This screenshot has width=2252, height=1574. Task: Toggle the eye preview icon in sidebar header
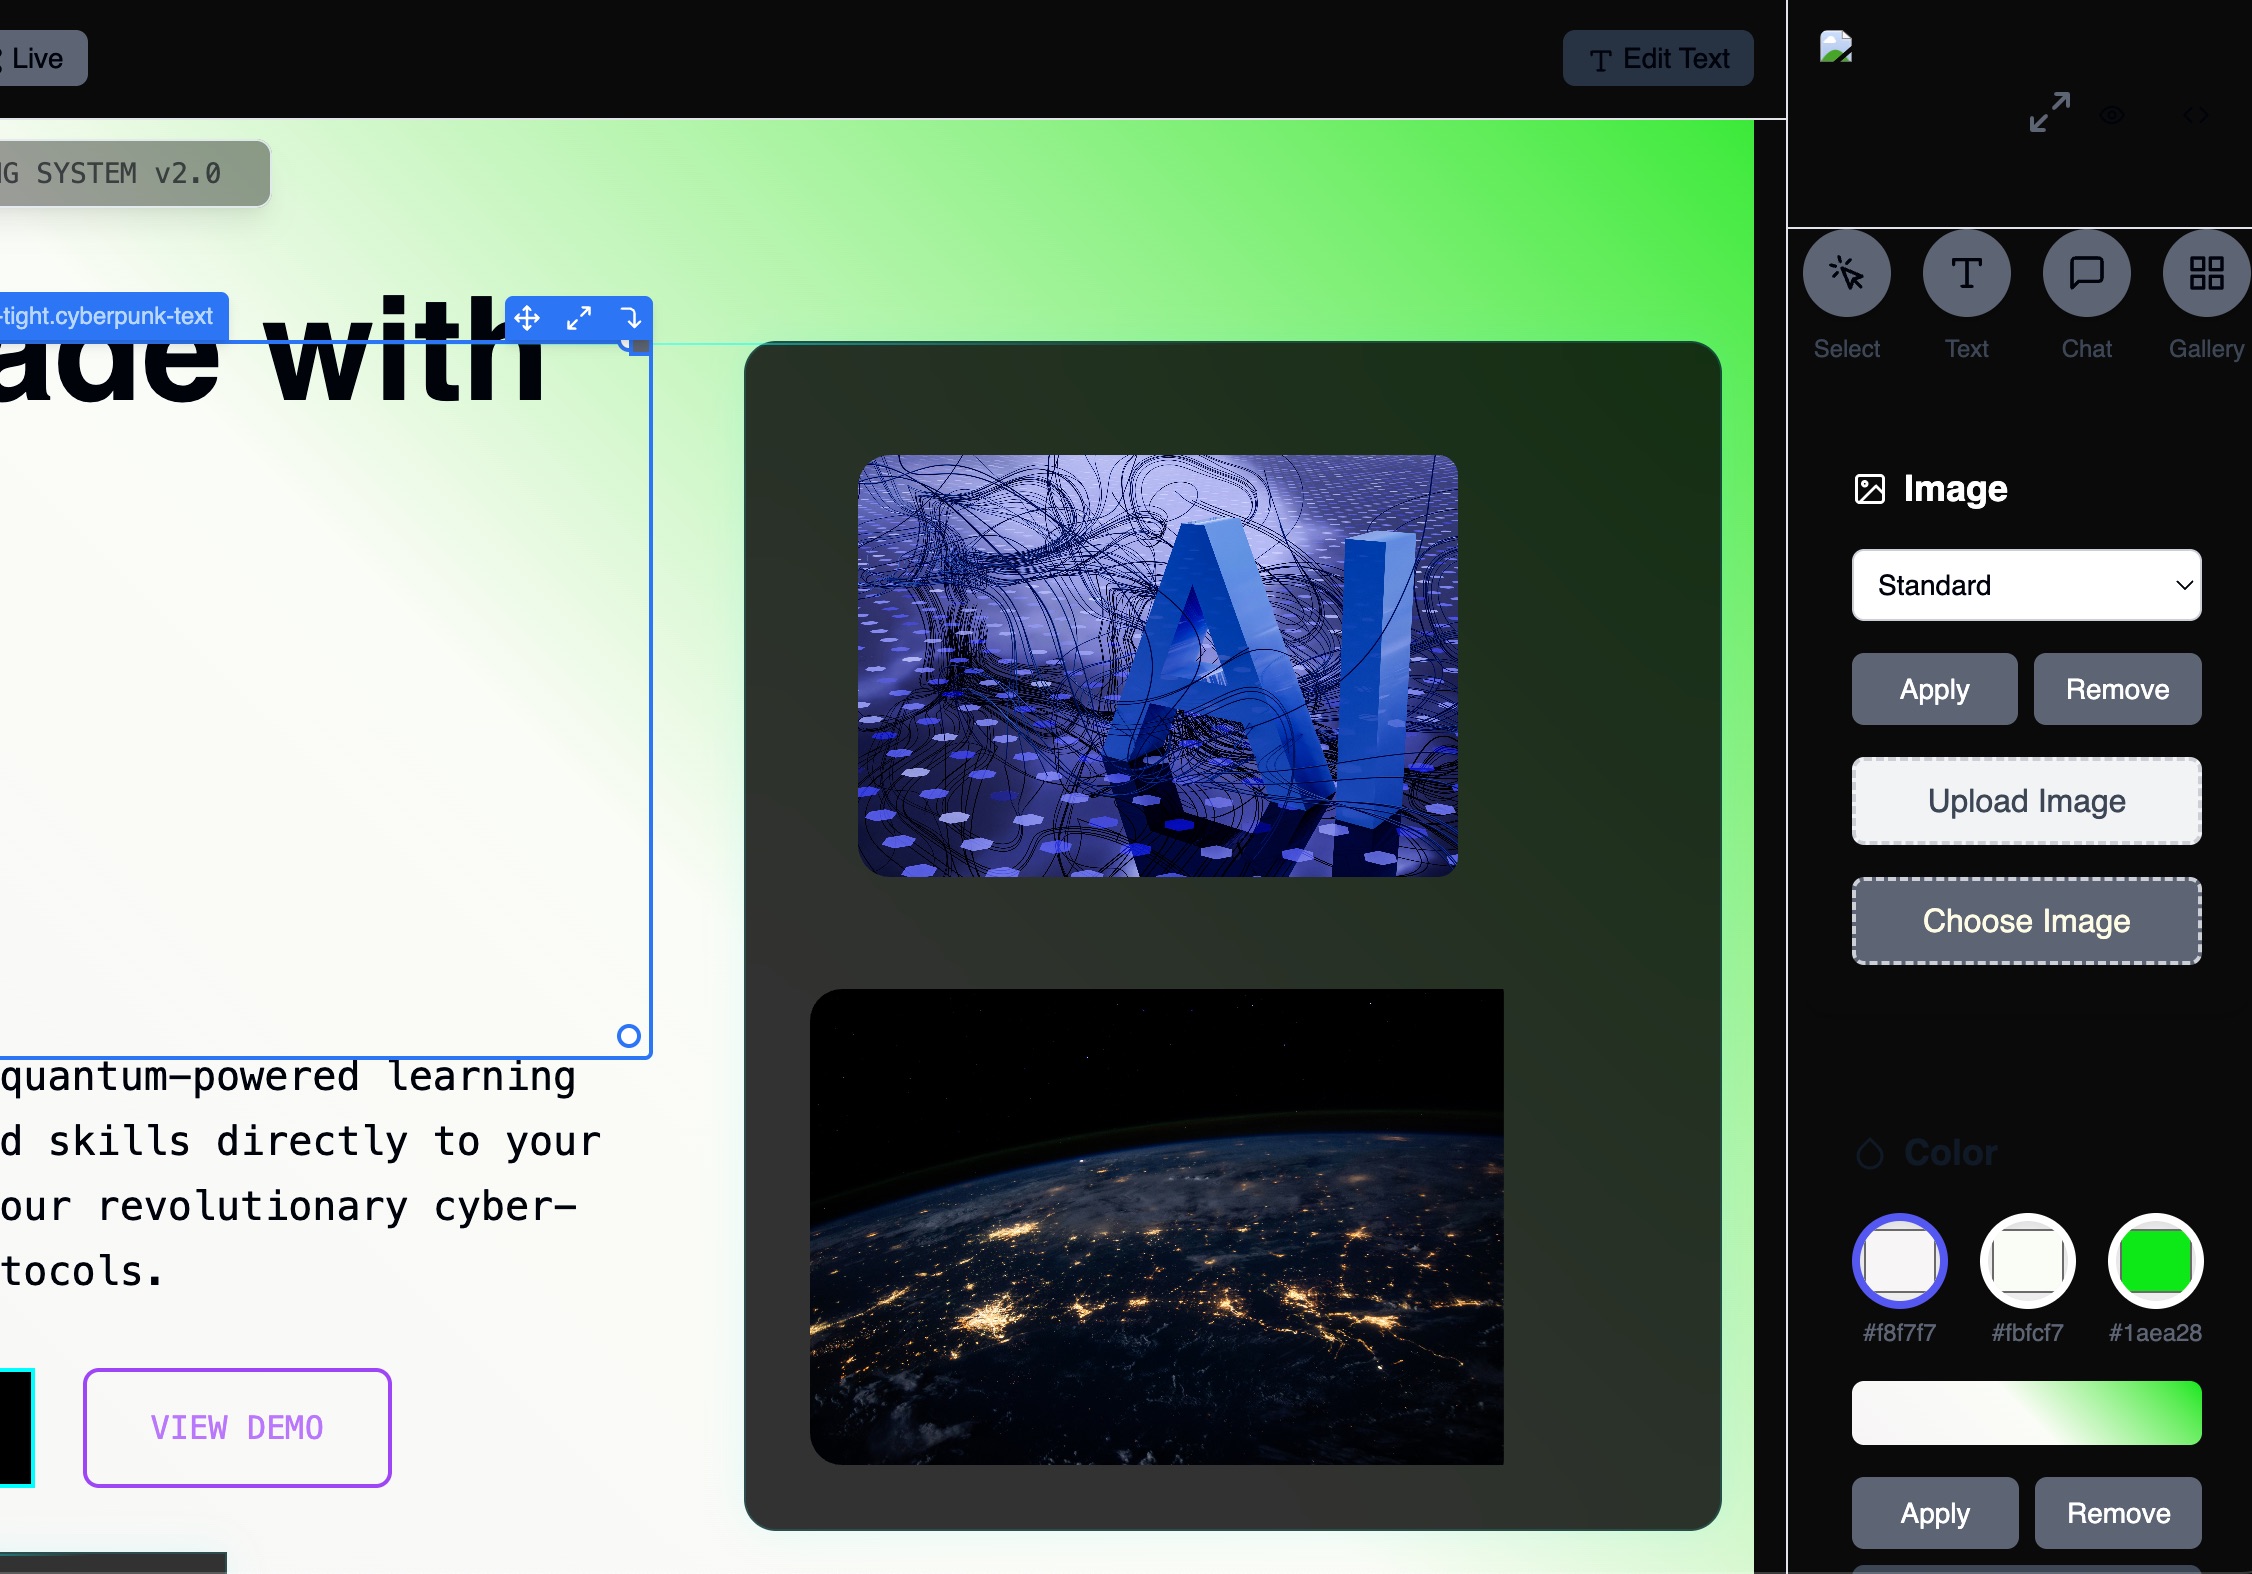tap(2112, 115)
